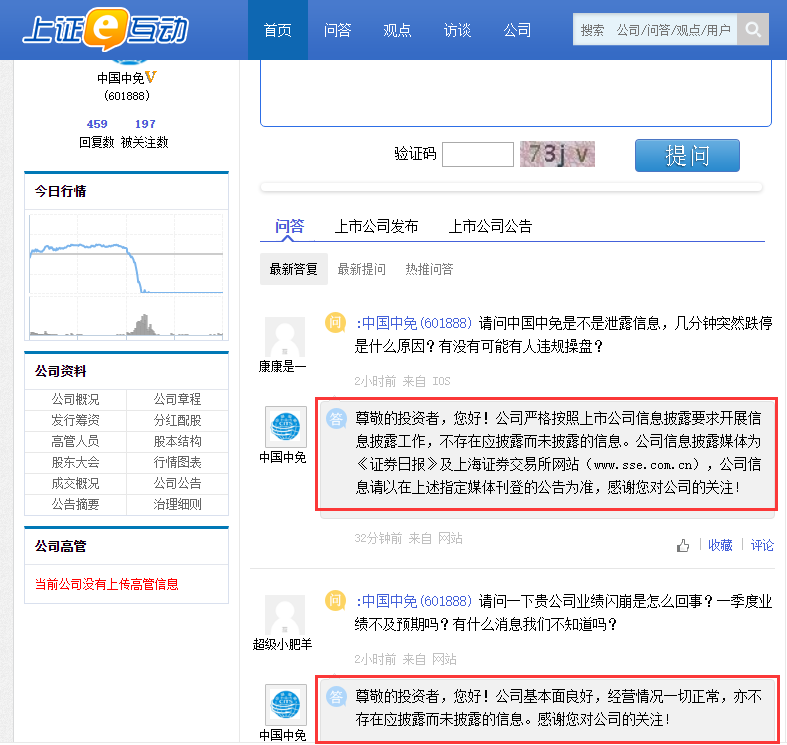787x745 pixels.
Task: Select the 最新提问 filter tab
Action: [x=361, y=269]
